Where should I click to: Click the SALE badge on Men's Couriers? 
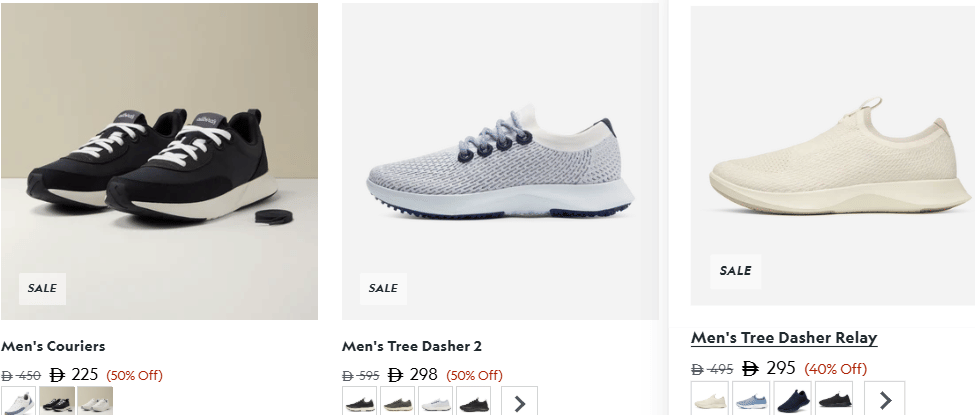[x=42, y=288]
